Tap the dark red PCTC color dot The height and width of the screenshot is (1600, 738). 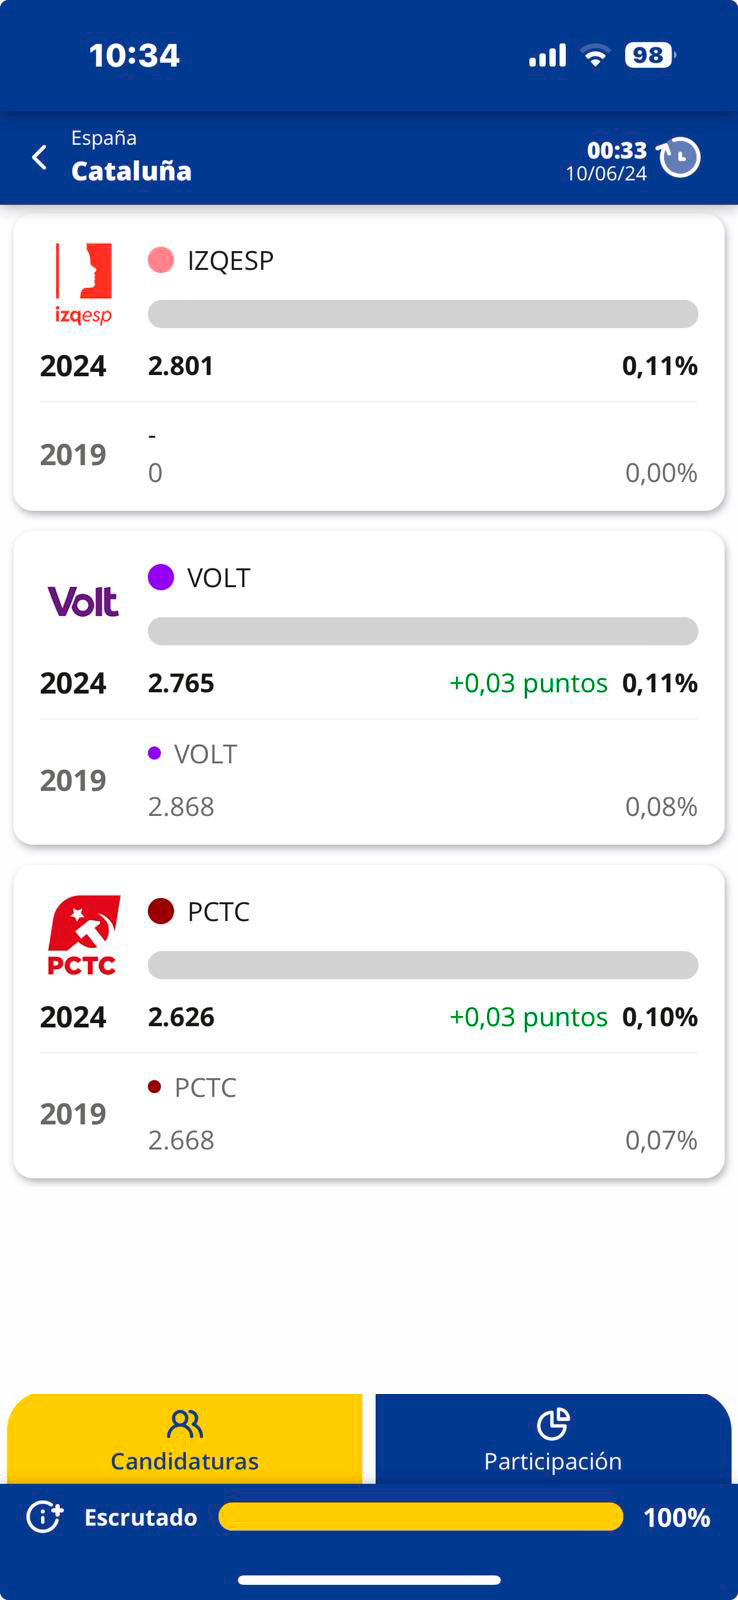161,911
